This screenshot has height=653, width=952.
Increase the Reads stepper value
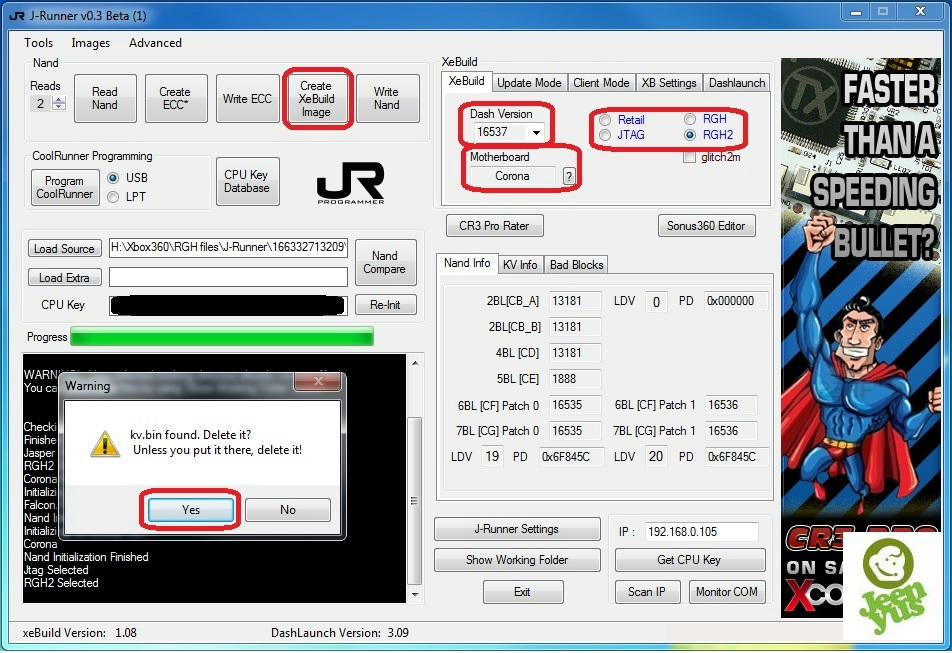(58, 99)
